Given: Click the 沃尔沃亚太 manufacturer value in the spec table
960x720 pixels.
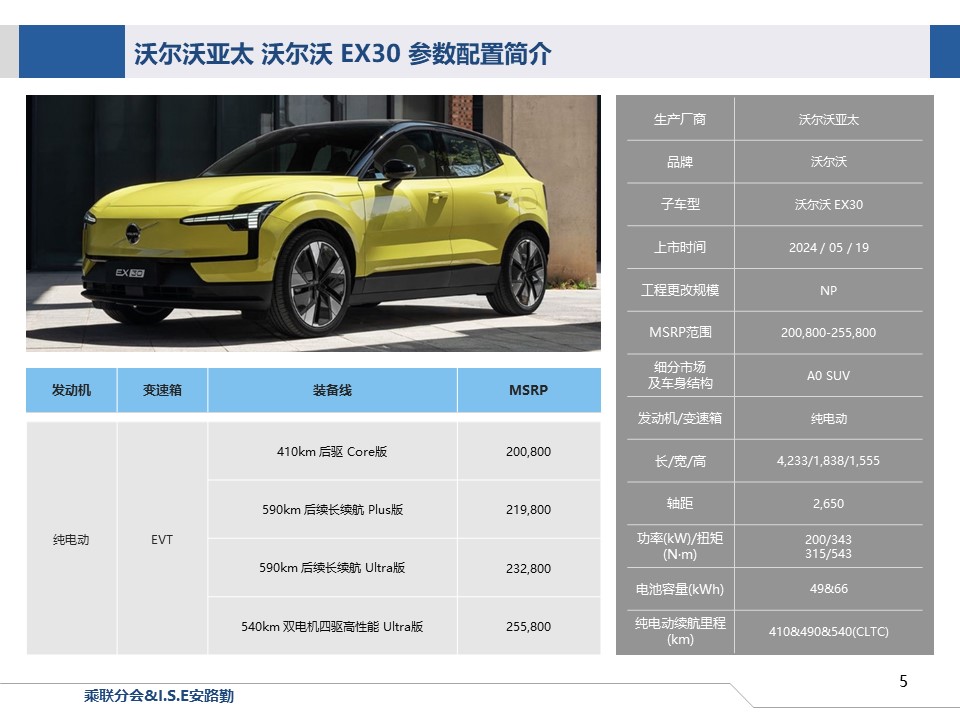Looking at the screenshot, I should 828,119.
